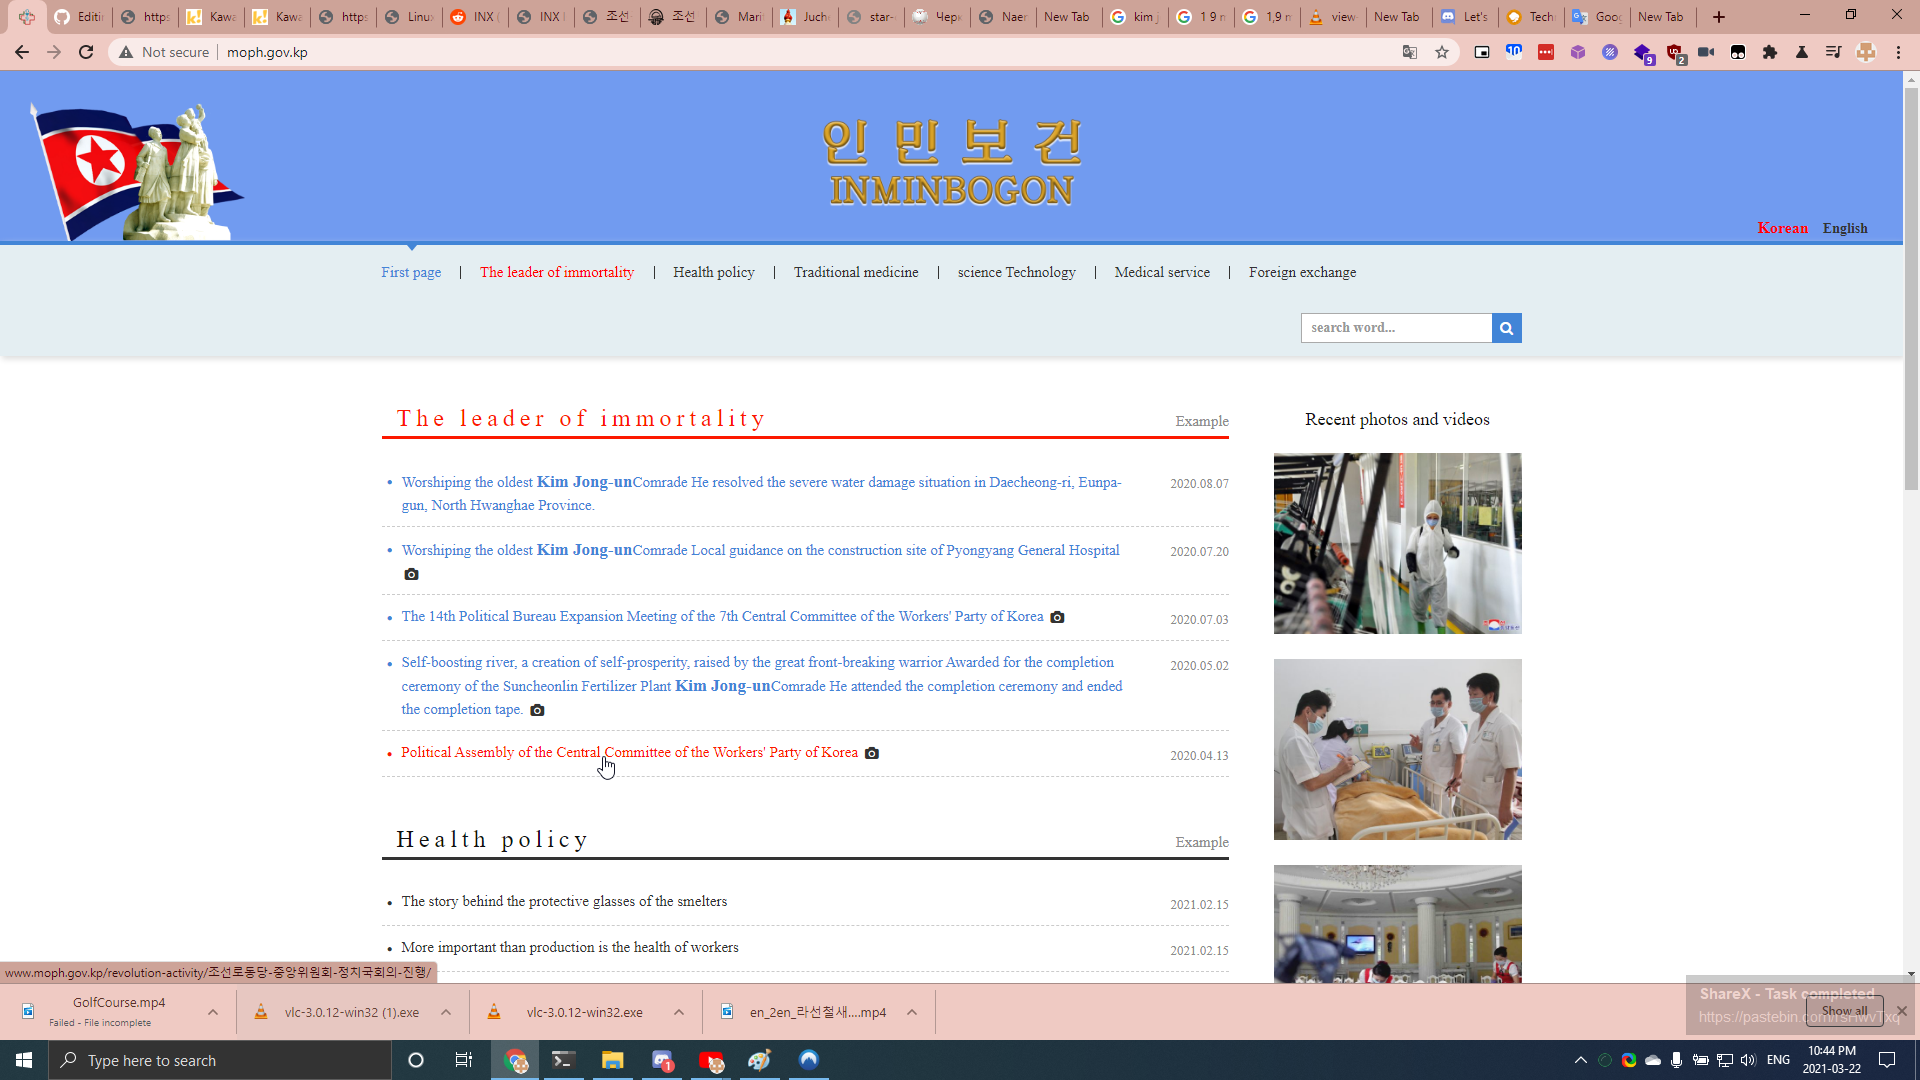Switch site language to English
Image resolution: width=1920 pixels, height=1080 pixels.
coord(1844,228)
